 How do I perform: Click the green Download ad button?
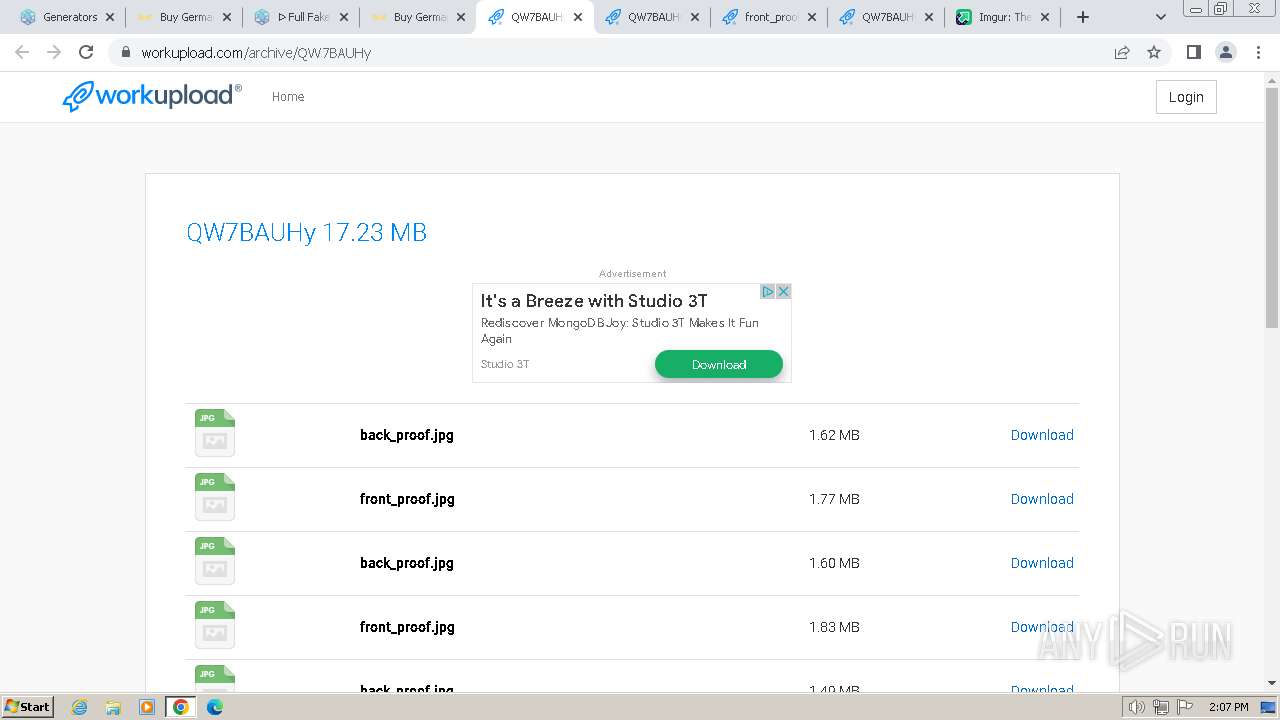(x=719, y=364)
